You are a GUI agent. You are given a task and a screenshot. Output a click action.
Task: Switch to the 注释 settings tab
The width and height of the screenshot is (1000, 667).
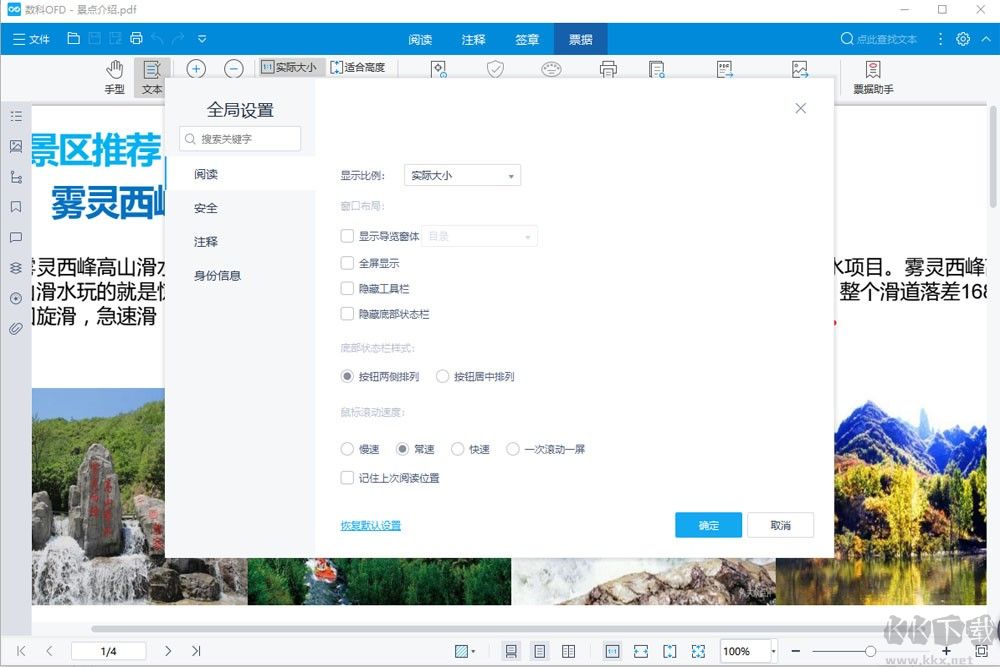point(204,241)
